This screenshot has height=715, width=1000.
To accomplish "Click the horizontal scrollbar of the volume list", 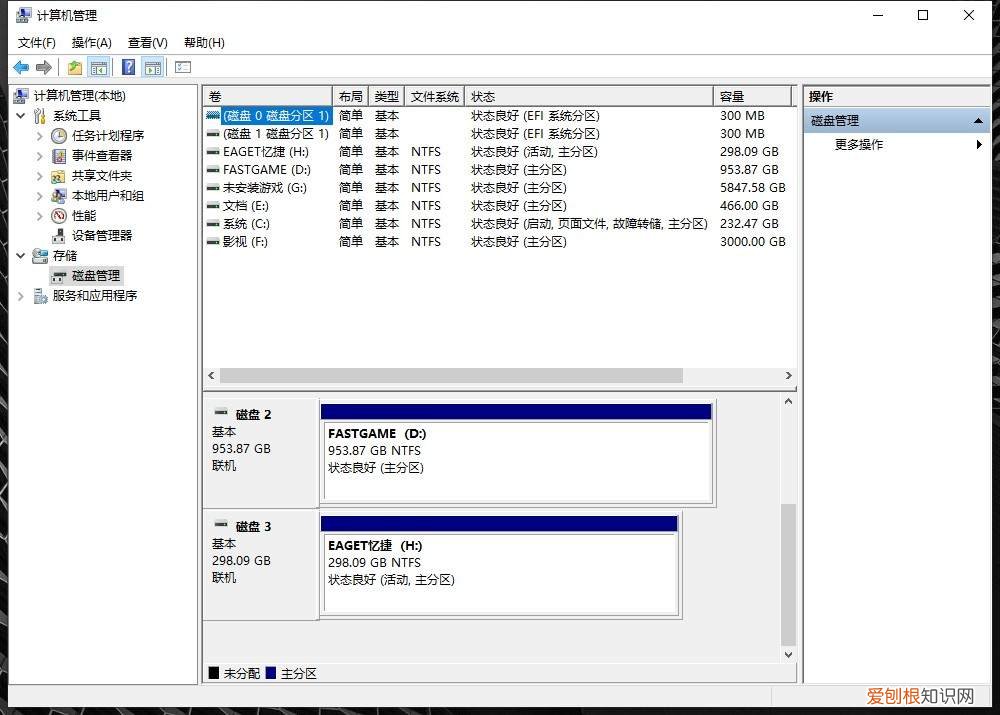I will (x=450, y=376).
